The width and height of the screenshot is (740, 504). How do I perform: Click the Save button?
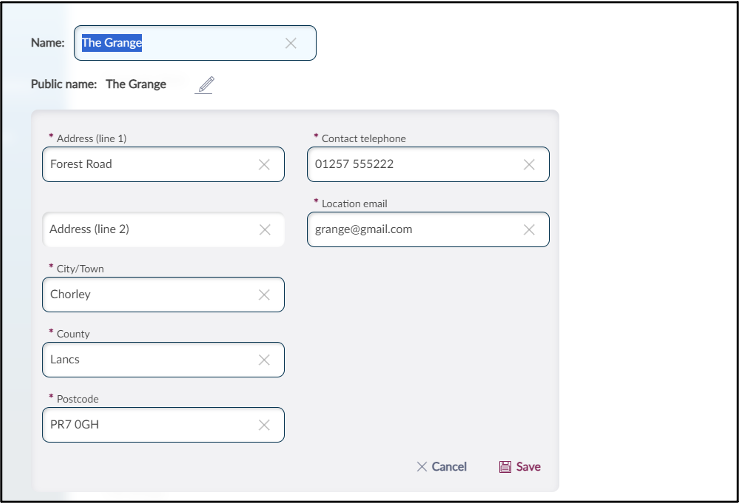520,467
